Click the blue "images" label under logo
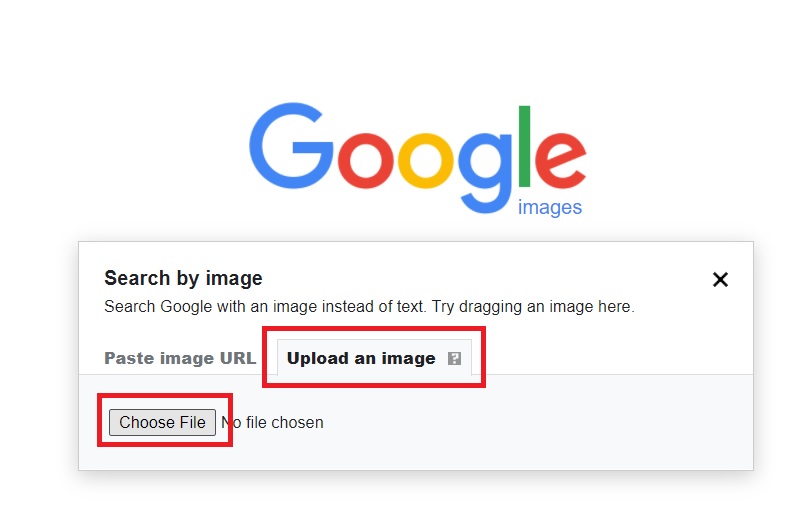Viewport: 808px width, 507px height. (550, 208)
